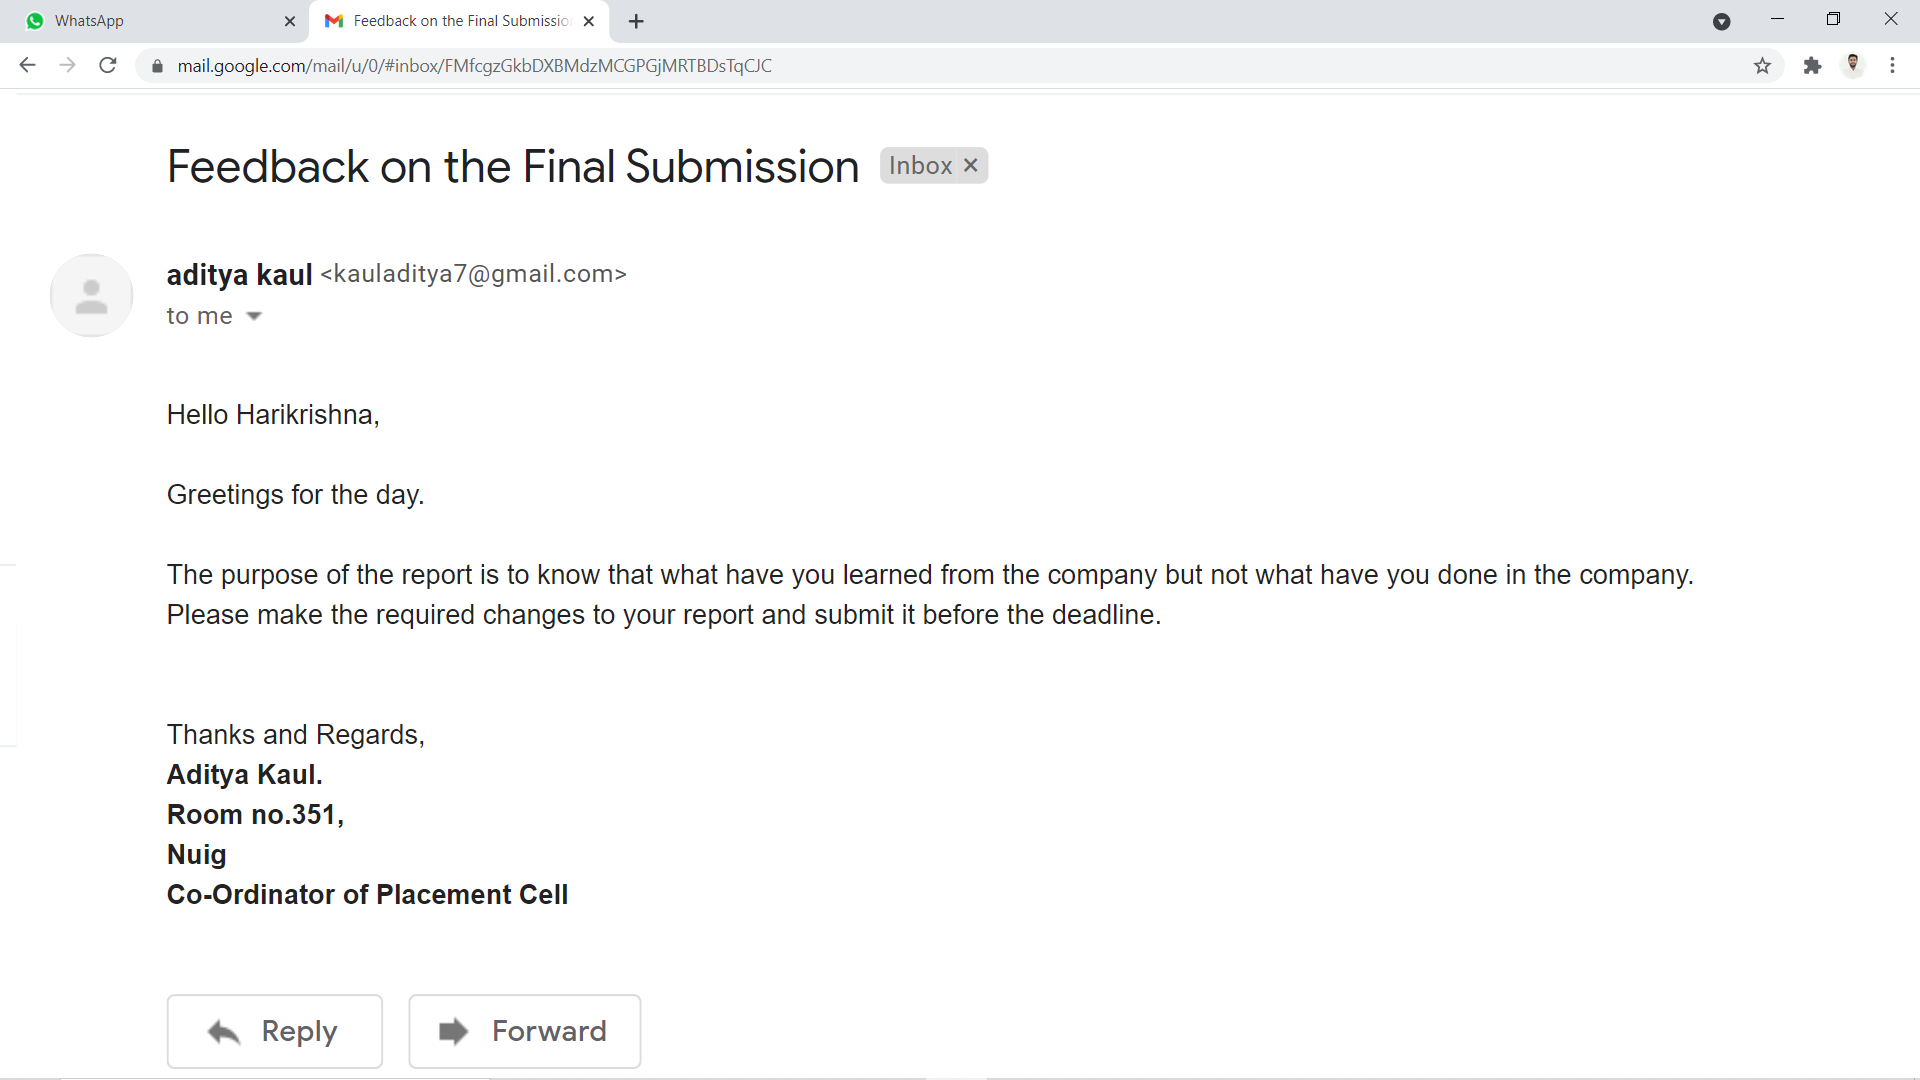Close the Gmail feedback tab

[x=589, y=21]
